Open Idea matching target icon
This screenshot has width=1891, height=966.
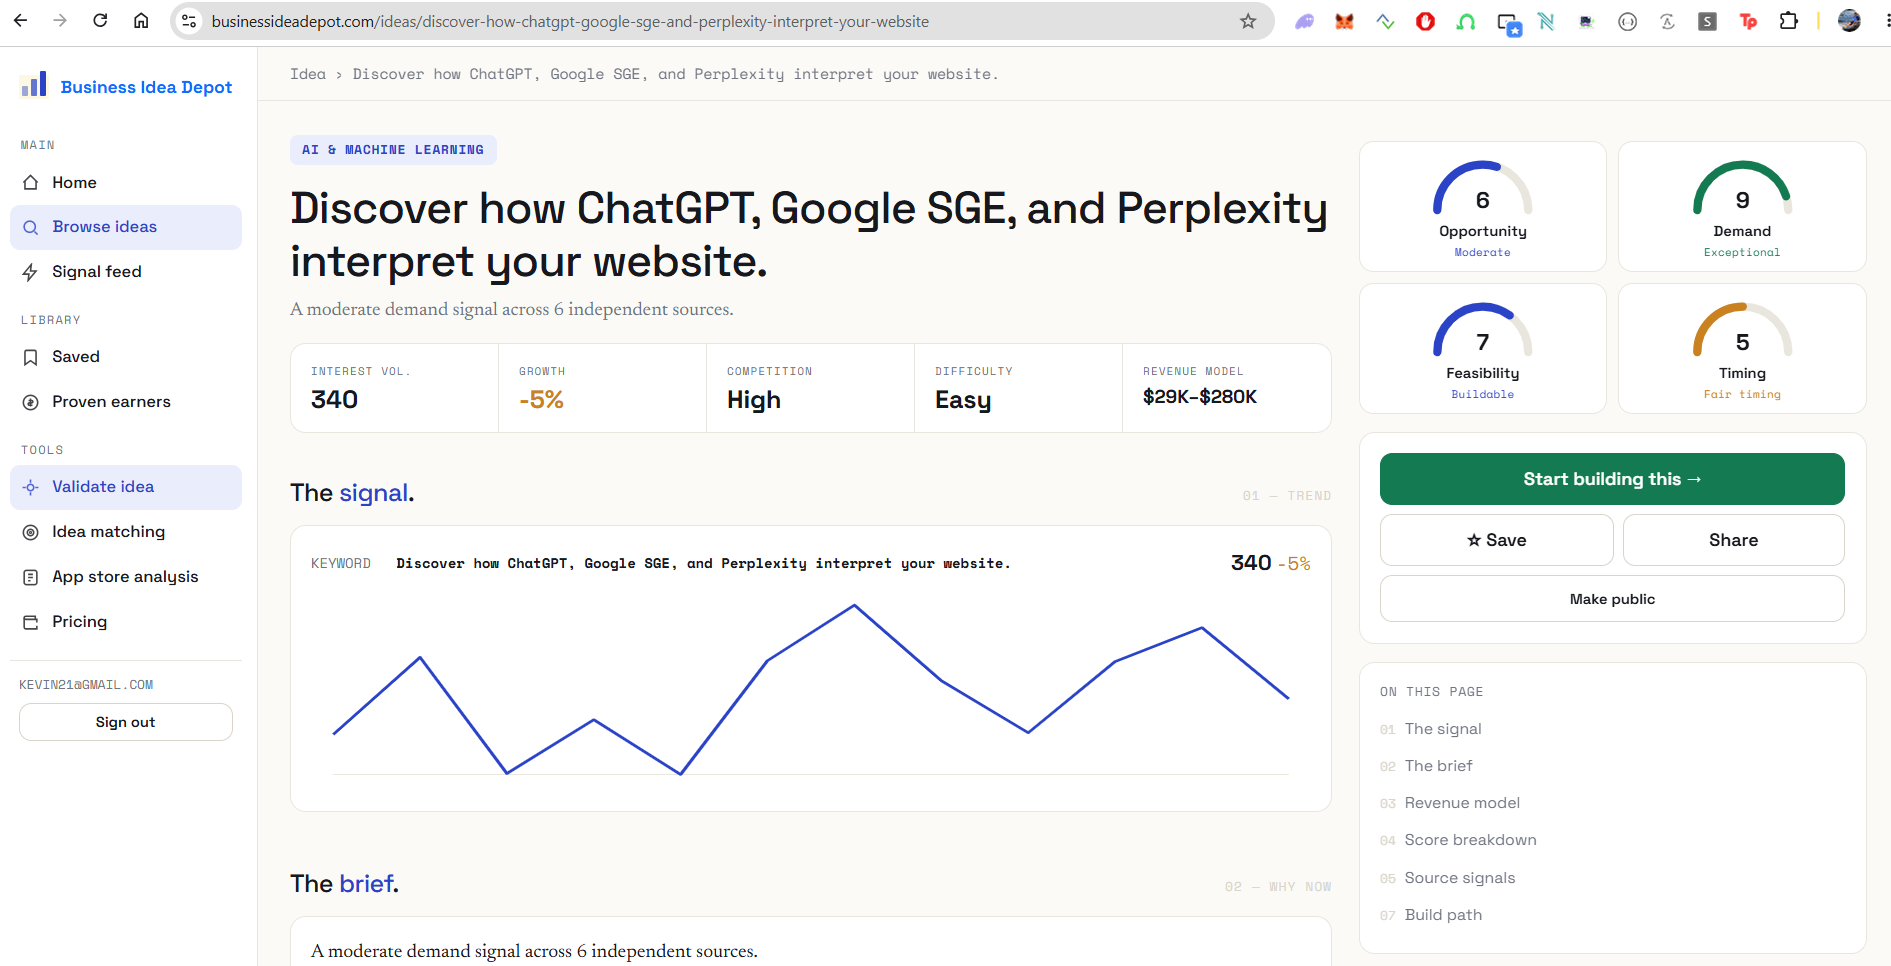coord(31,532)
